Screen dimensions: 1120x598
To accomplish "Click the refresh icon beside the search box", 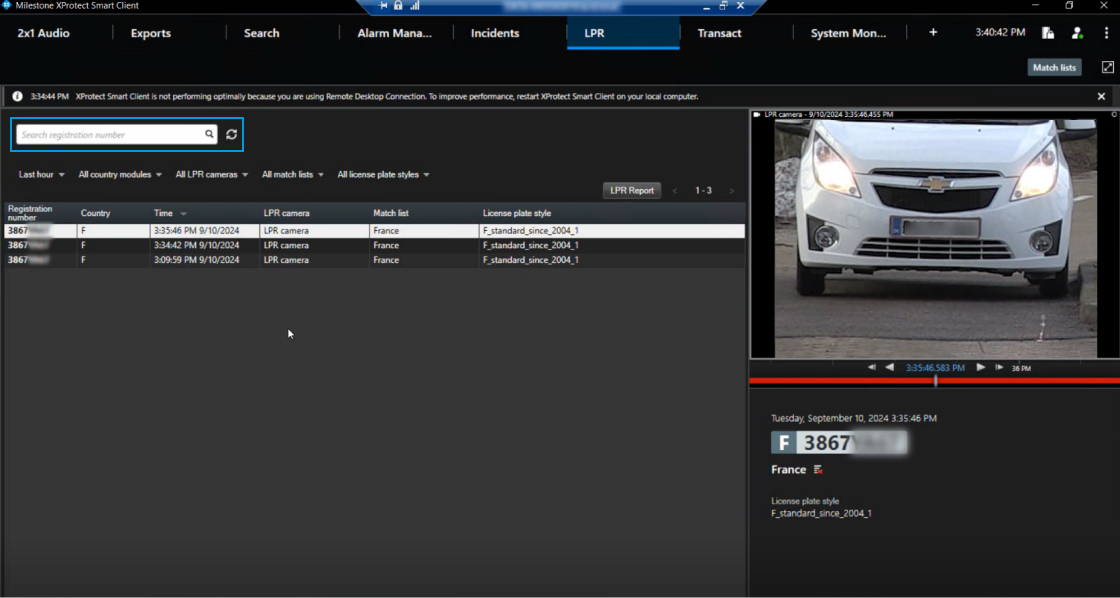I will pyautogui.click(x=231, y=134).
